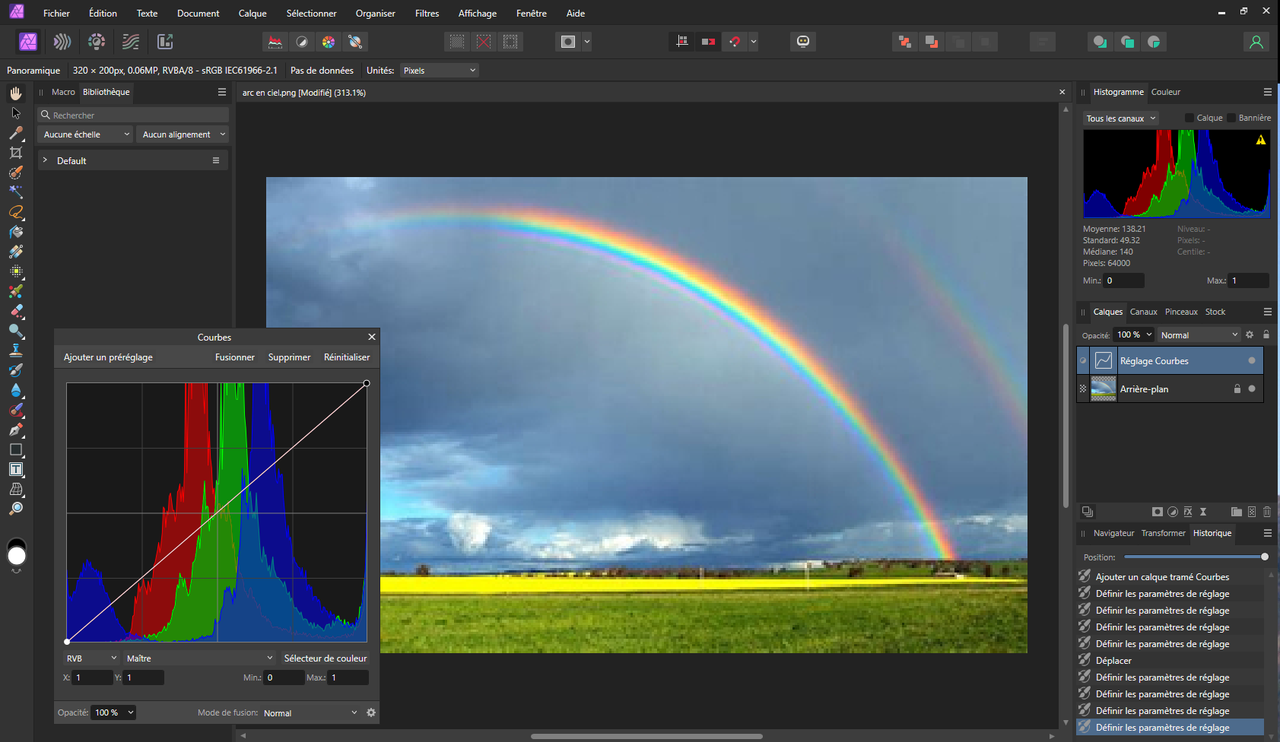Viewport: 1280px width, 742px height.
Task: Select the Crop tool
Action: 16,153
